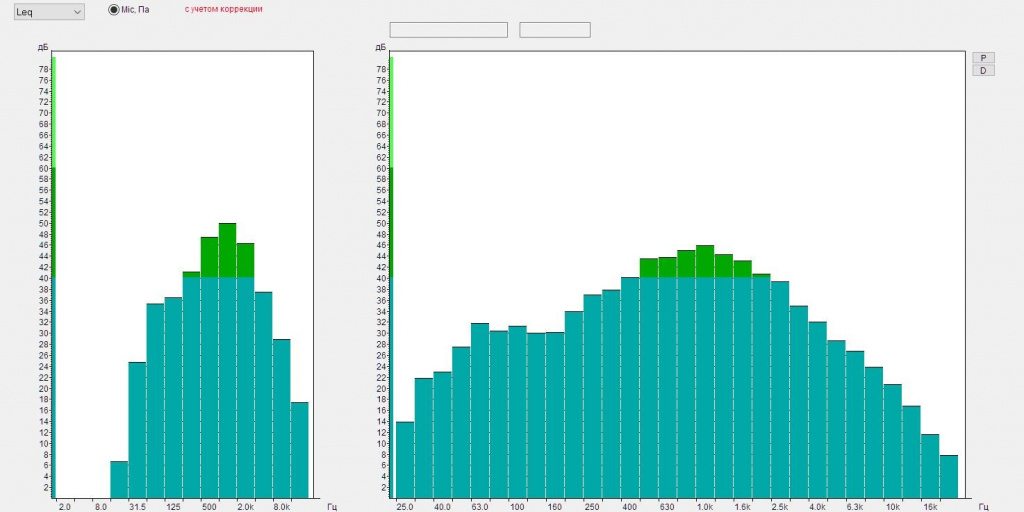The height and width of the screenshot is (512, 1024).
Task: Click the 31.5 Hz bar in the octave chart
Action: (137, 430)
